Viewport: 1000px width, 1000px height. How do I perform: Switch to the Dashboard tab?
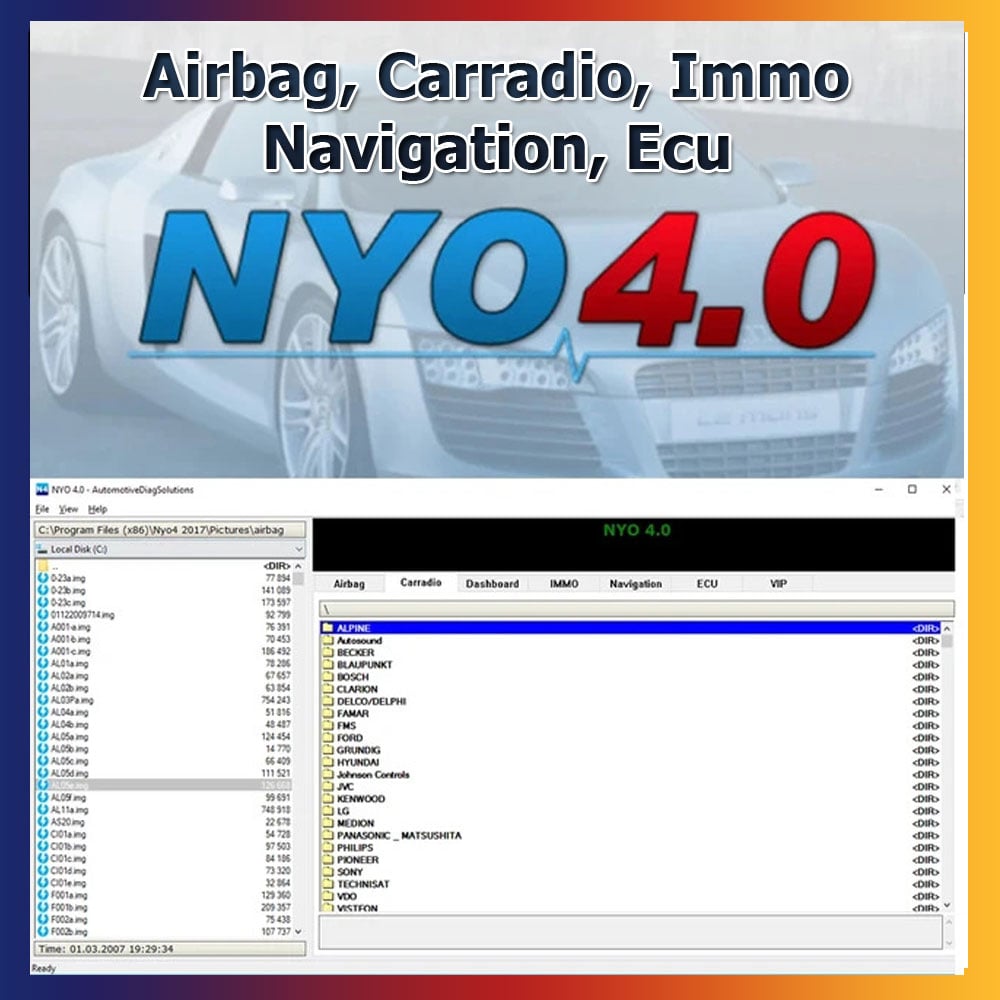click(x=492, y=584)
